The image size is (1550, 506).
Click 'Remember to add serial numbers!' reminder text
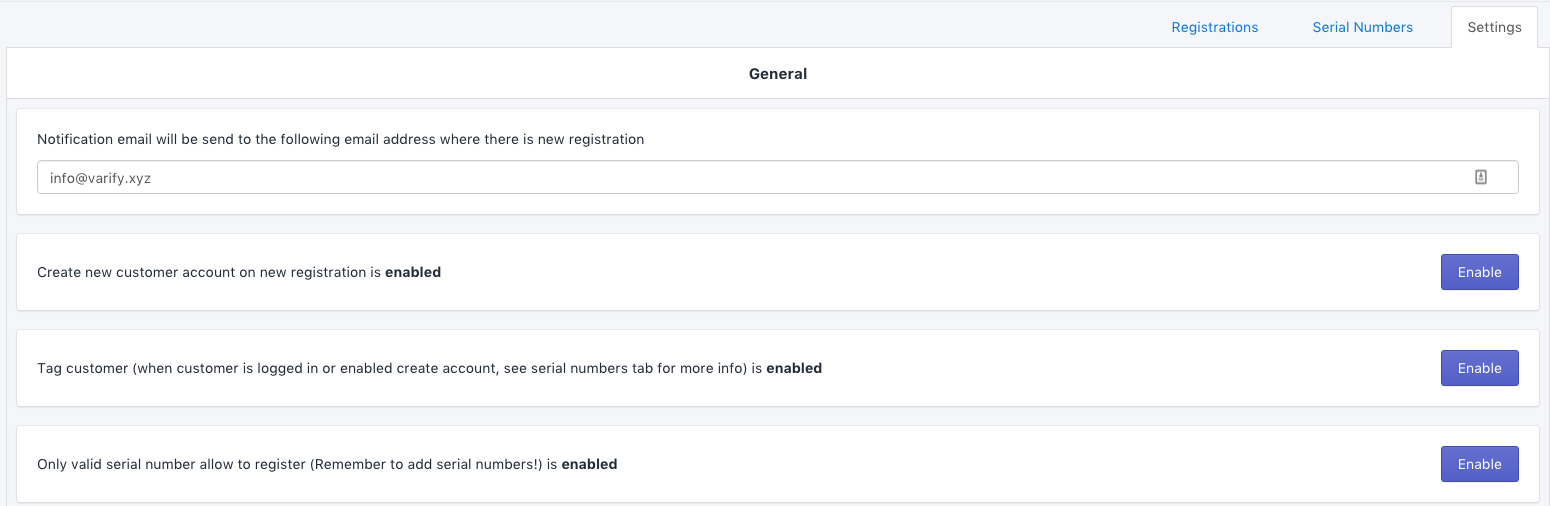[x=427, y=464]
